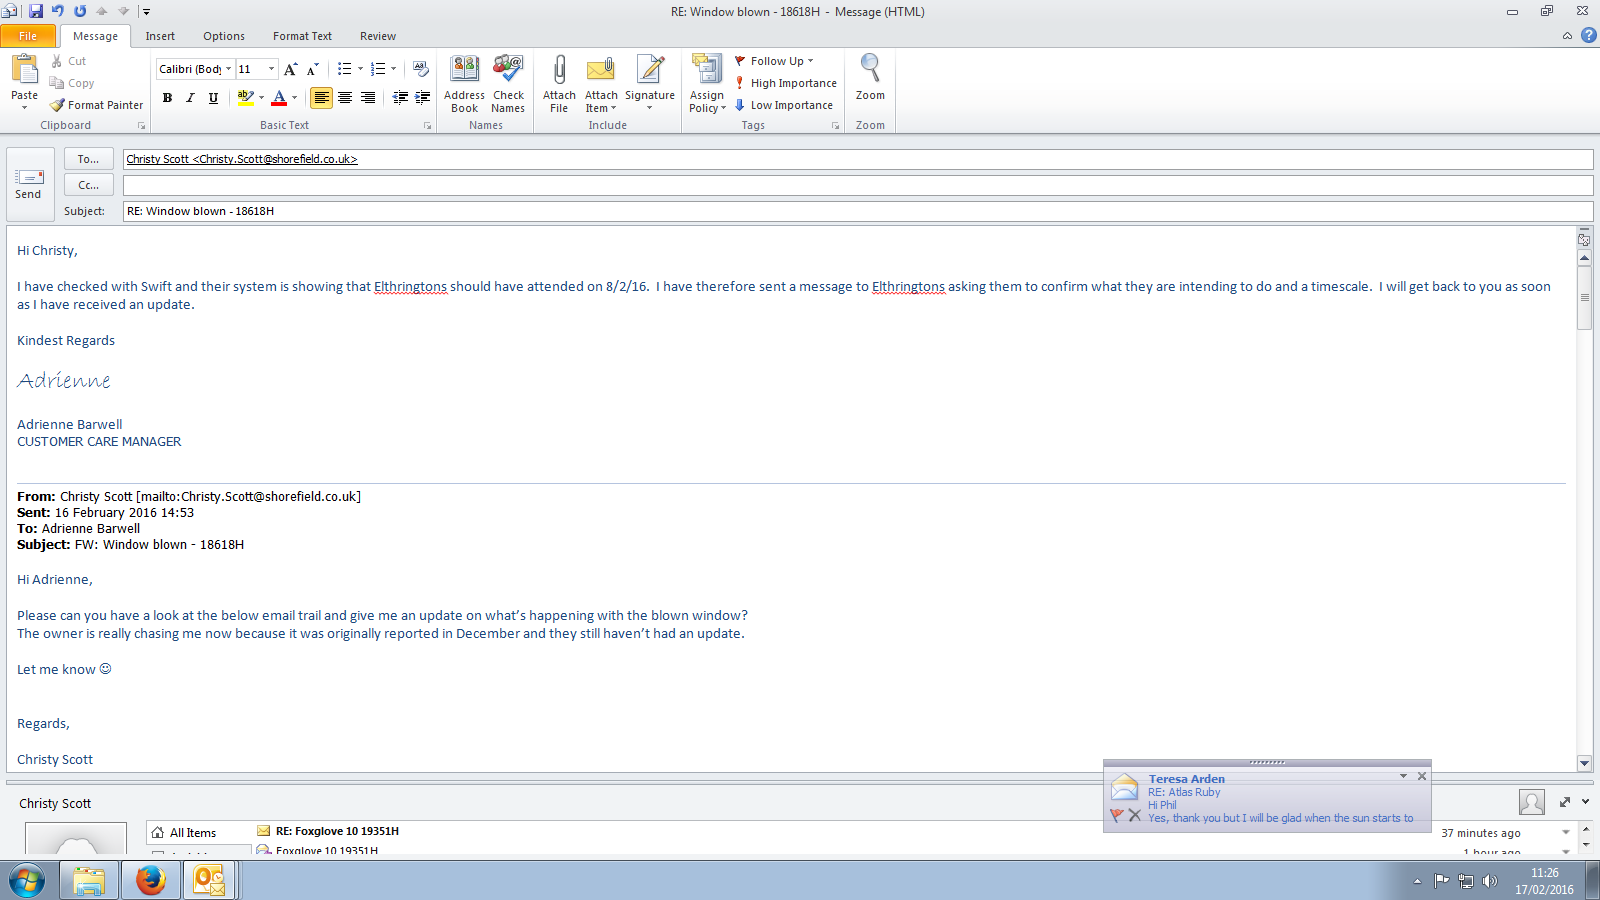Open the Format Text tab

302,36
